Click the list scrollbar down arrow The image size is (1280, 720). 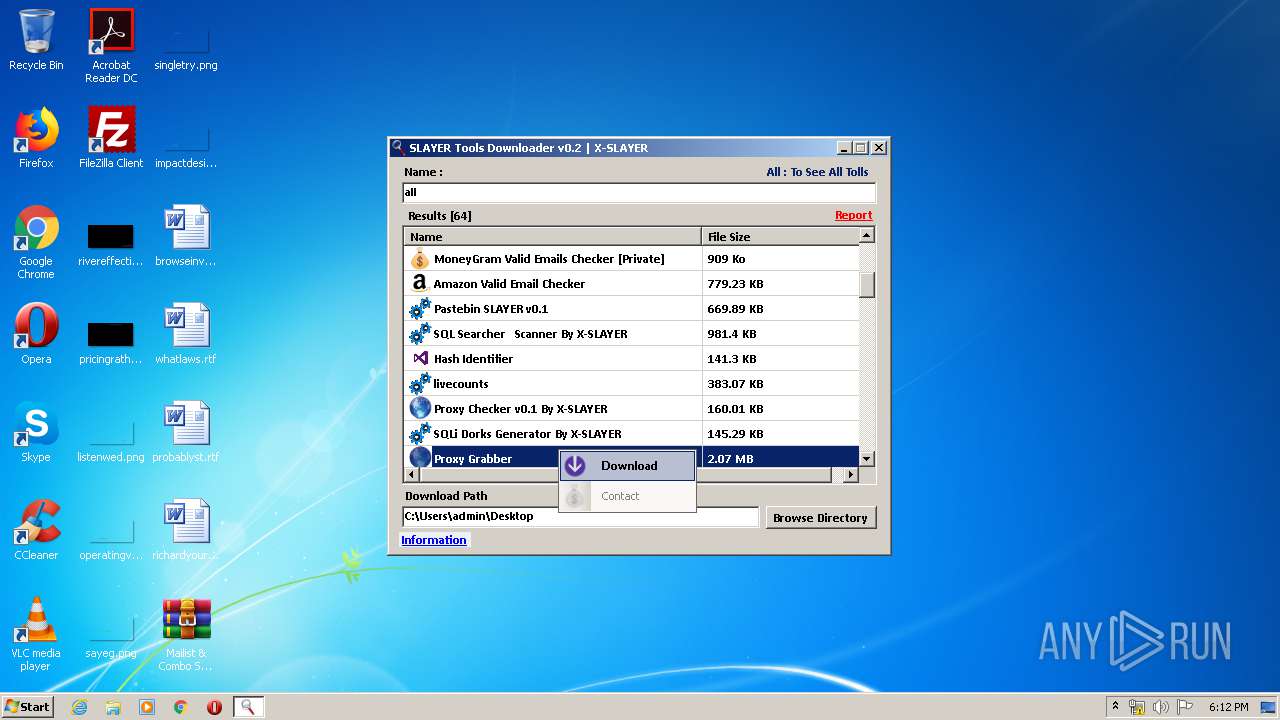[x=867, y=458]
